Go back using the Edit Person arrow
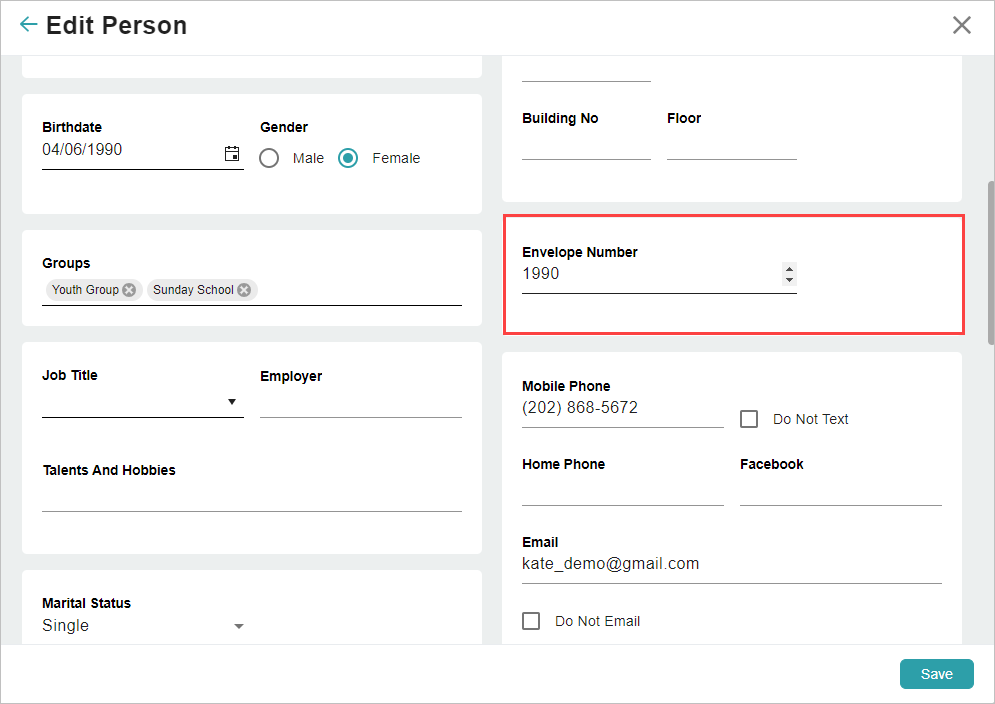The image size is (995, 704). [x=29, y=25]
